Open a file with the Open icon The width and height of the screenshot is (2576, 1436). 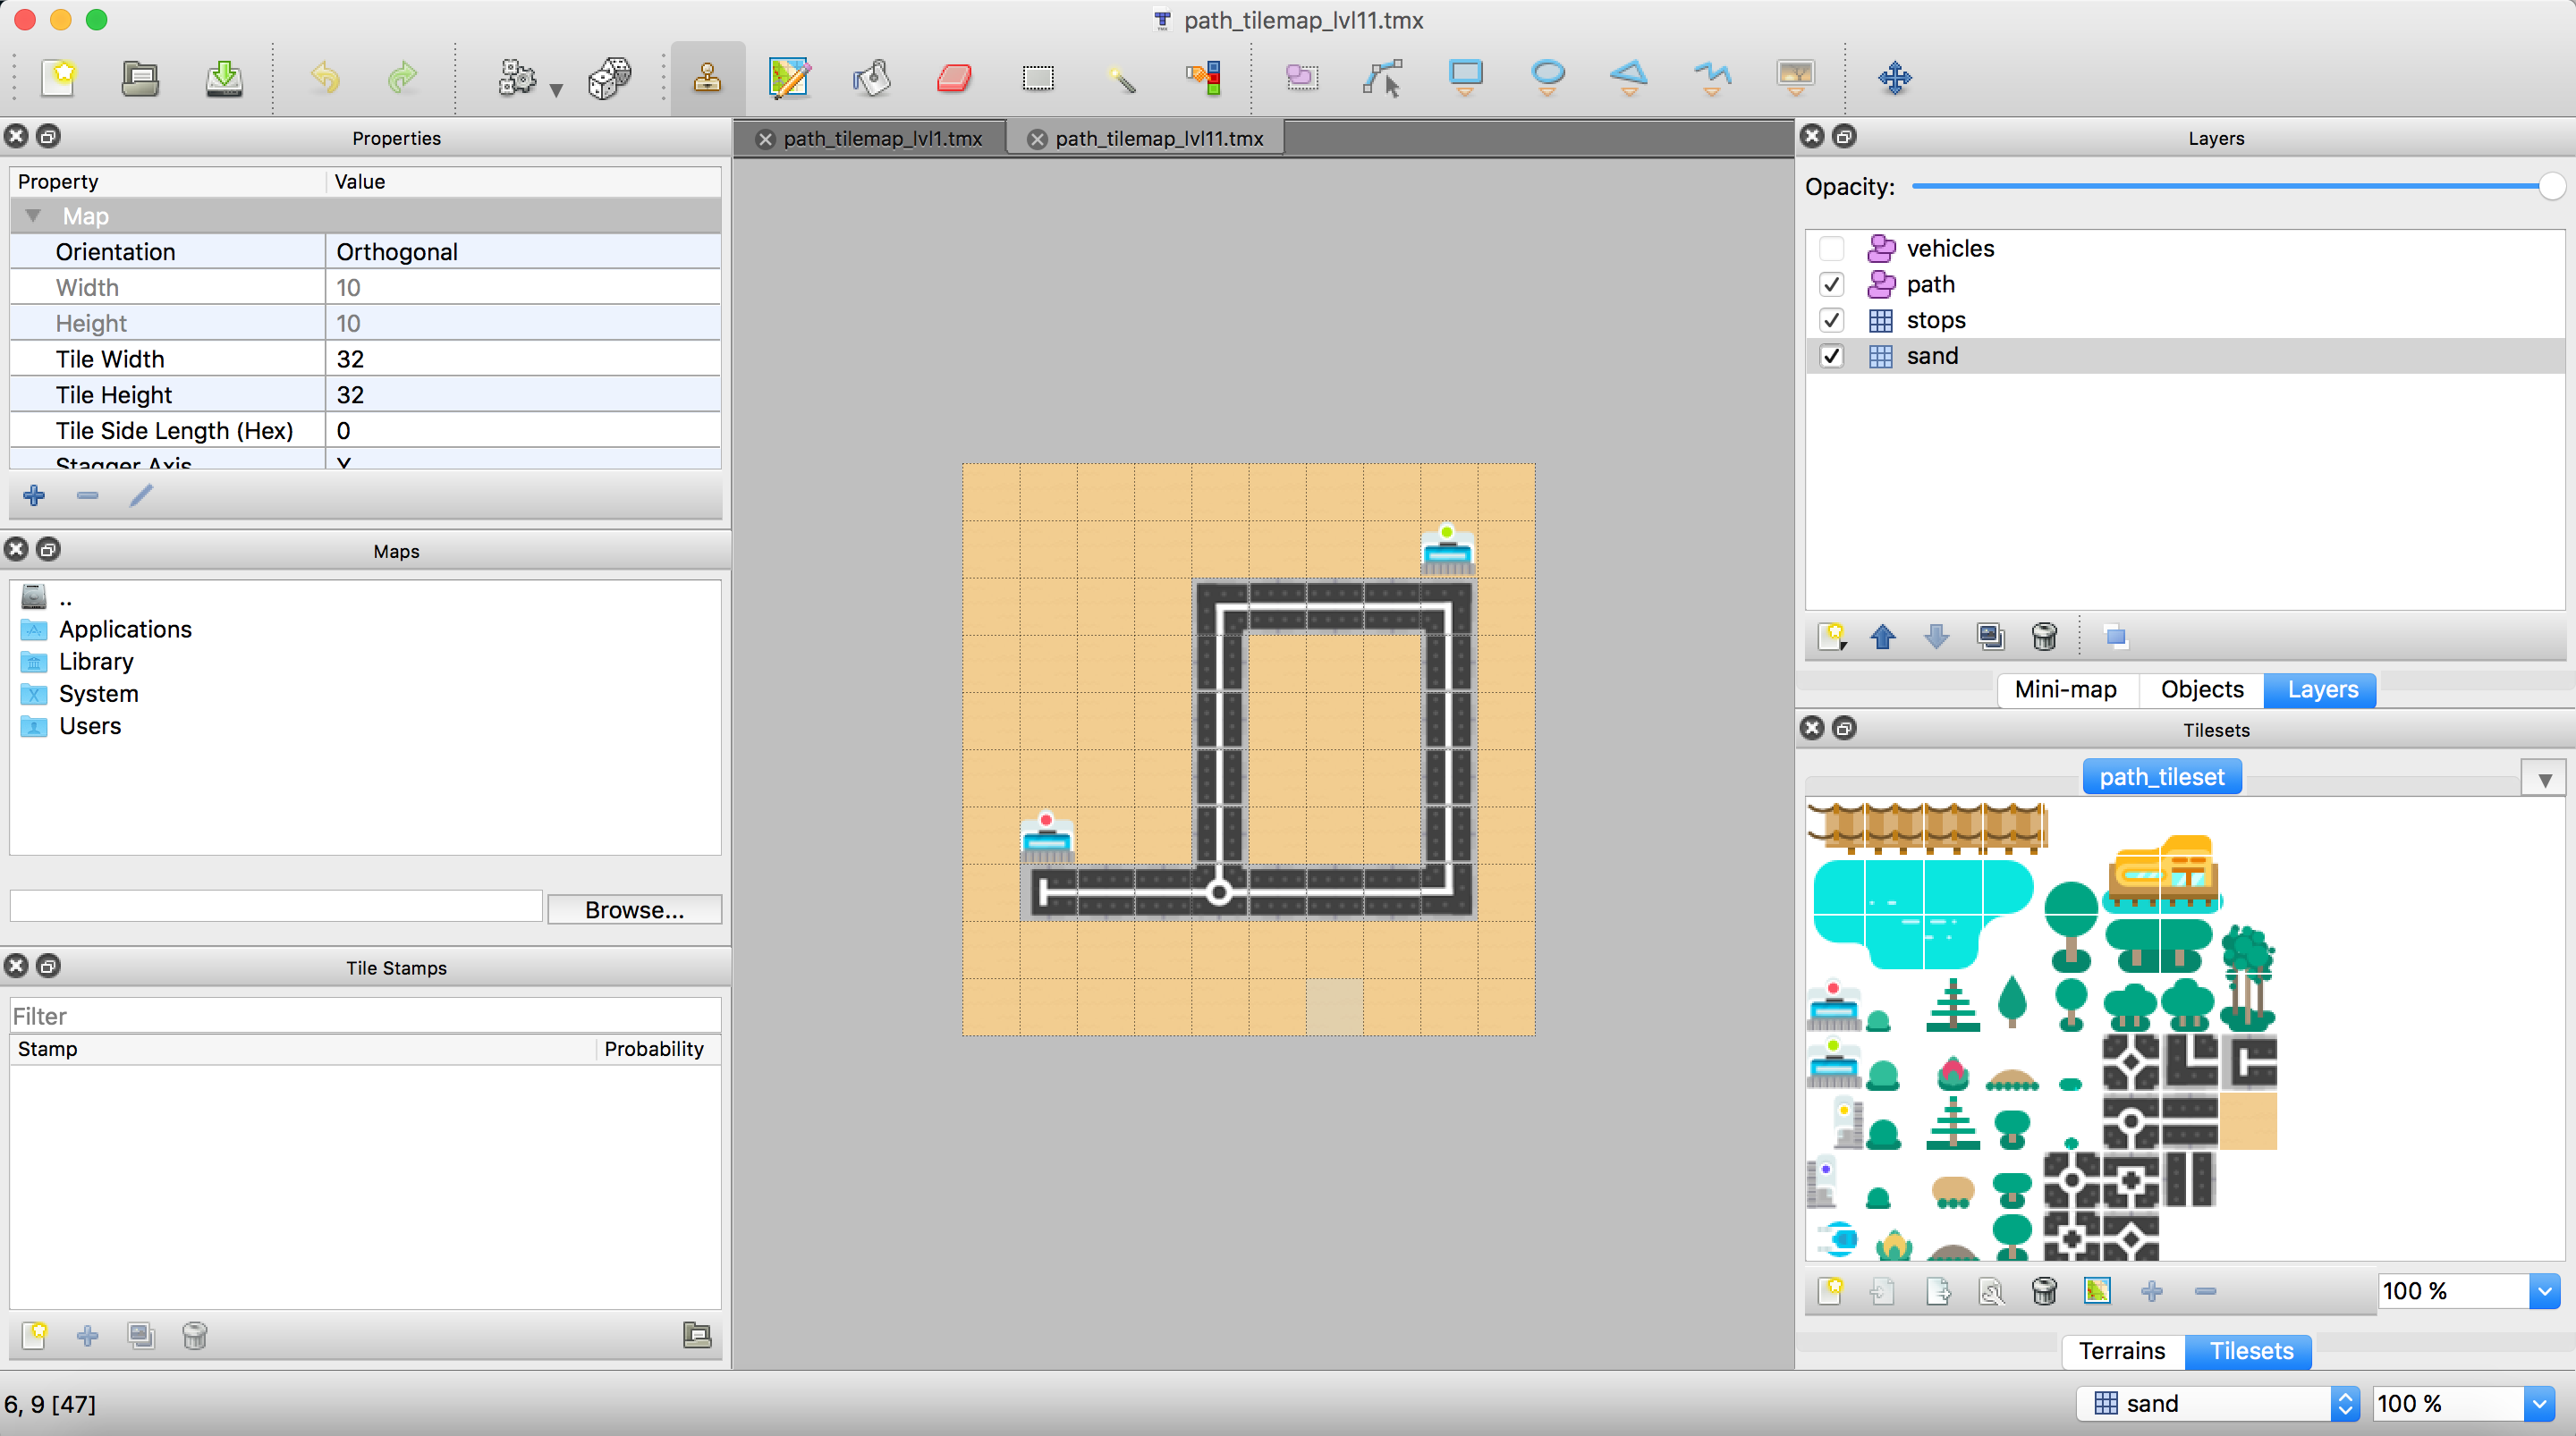pos(140,77)
